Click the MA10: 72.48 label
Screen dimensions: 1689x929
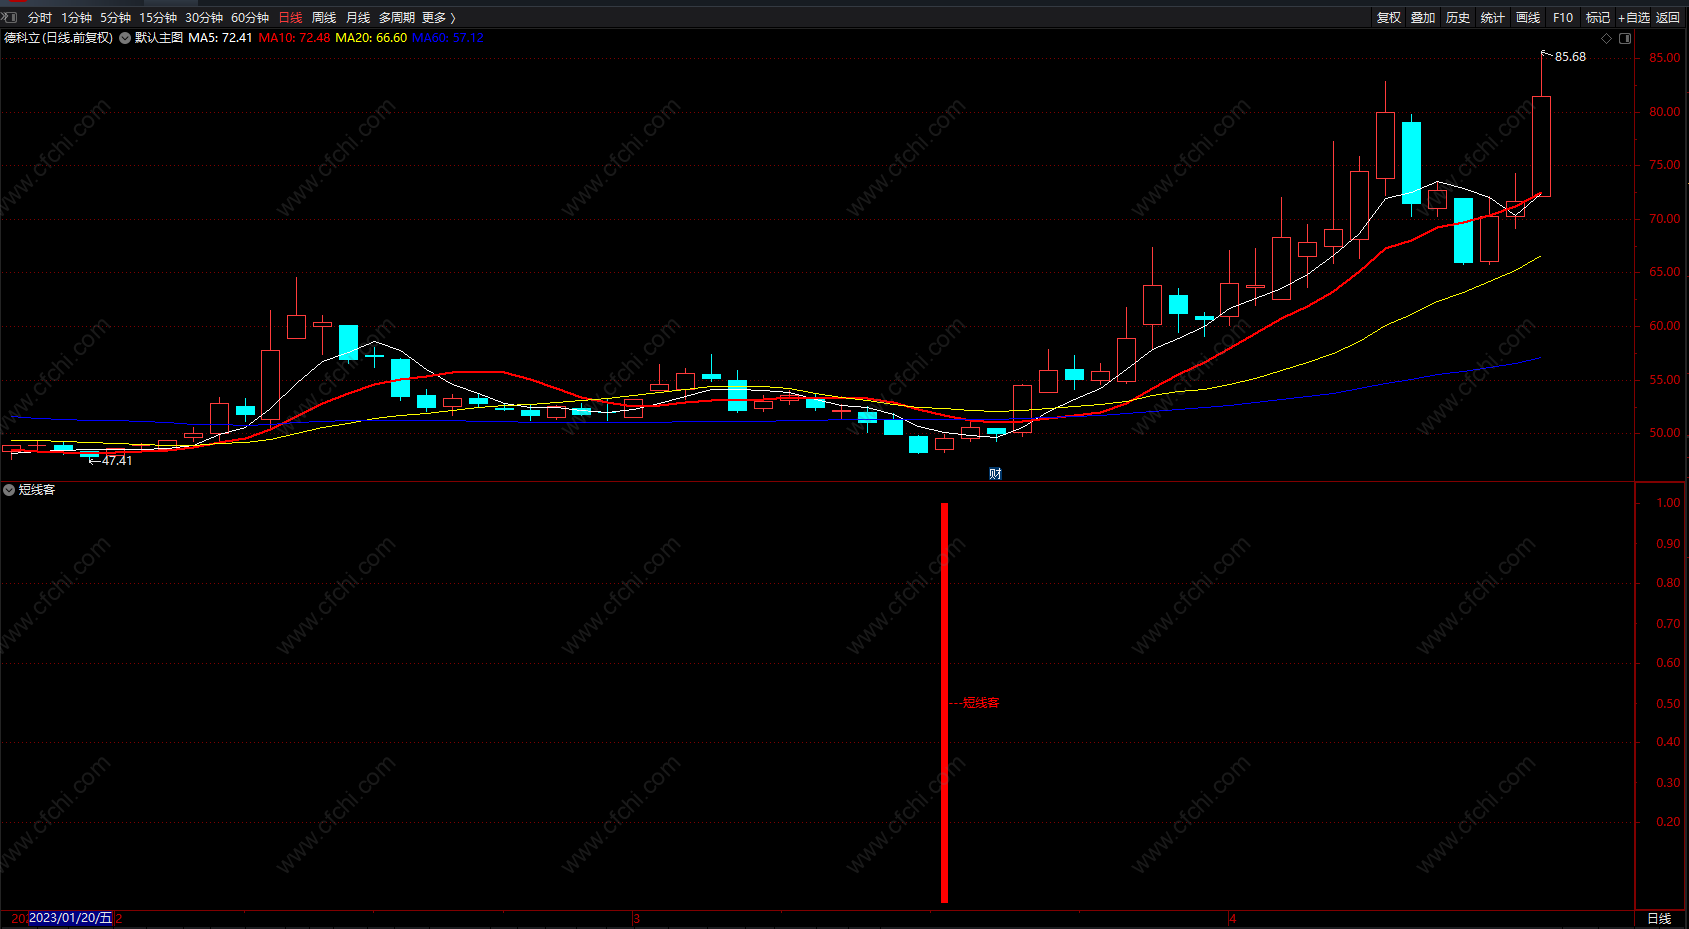tap(294, 38)
